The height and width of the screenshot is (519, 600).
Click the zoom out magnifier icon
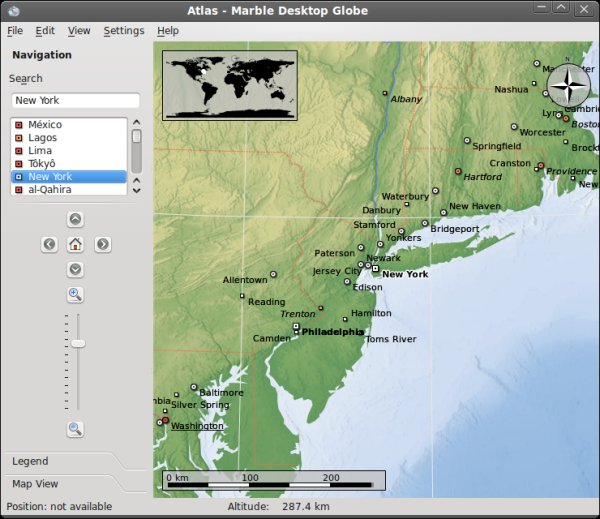point(75,429)
